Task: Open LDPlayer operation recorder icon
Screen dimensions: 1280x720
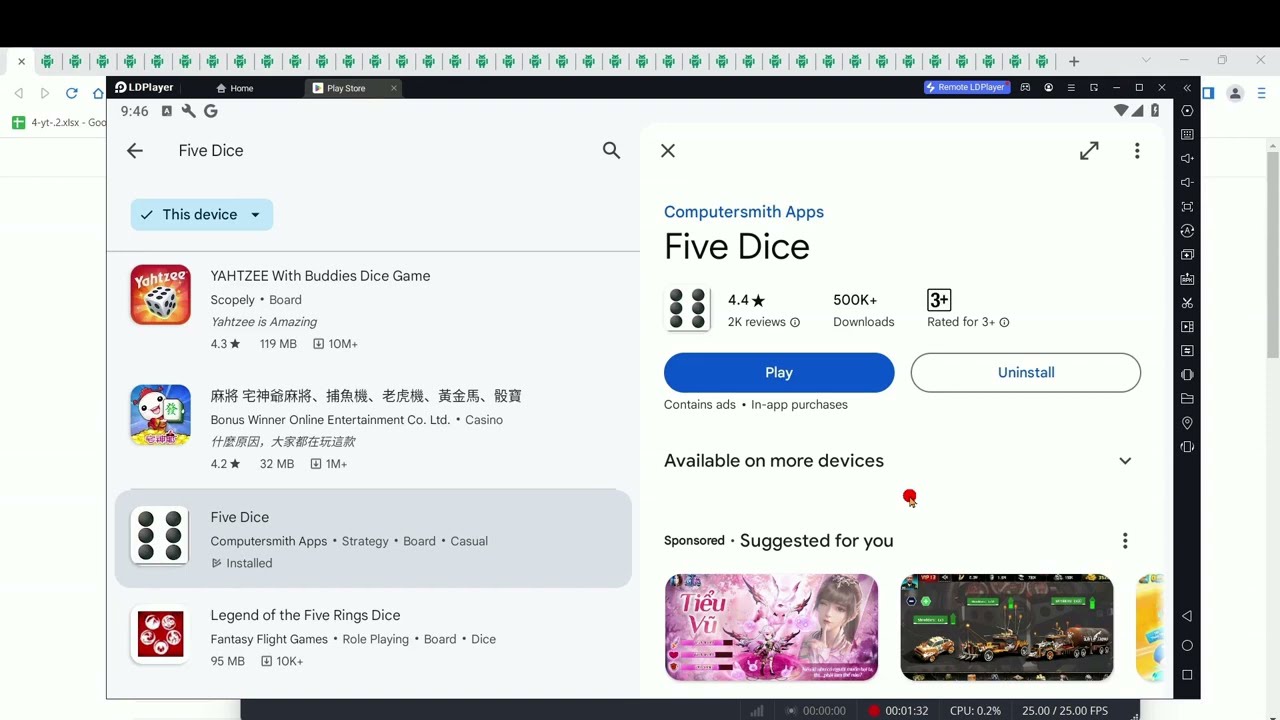Action: [x=1187, y=231]
